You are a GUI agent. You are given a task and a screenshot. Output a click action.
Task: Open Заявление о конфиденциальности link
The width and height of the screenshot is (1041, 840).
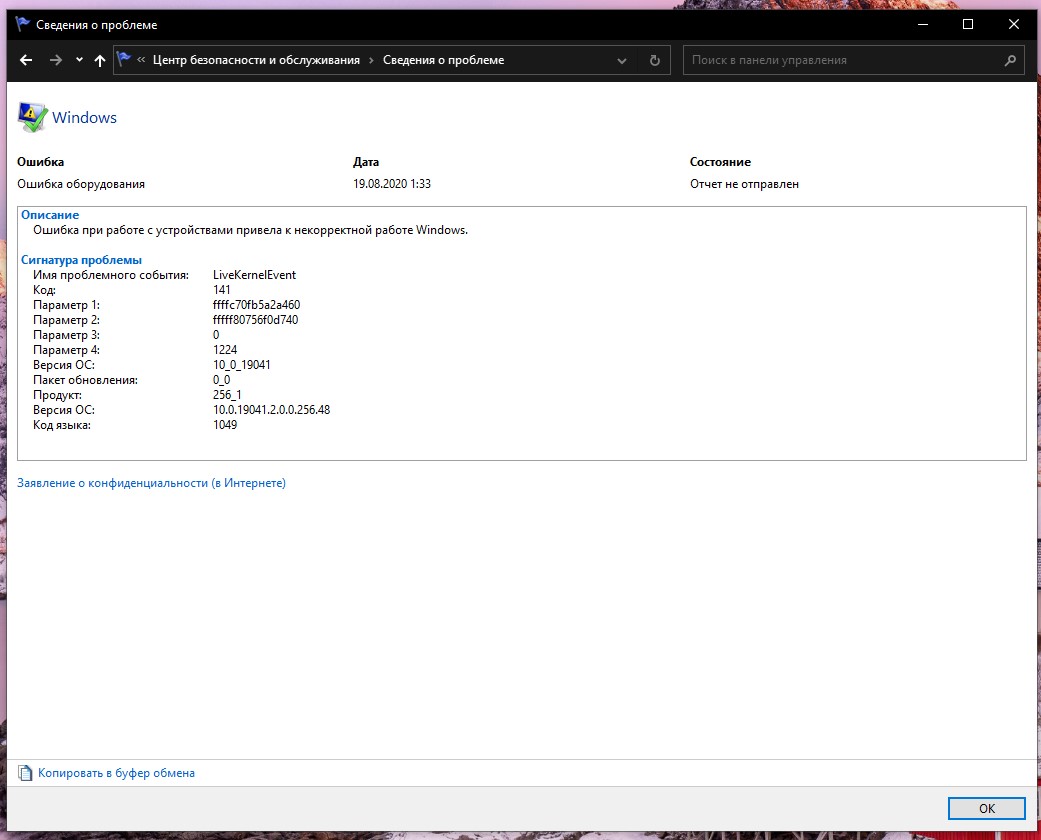pyautogui.click(x=151, y=483)
